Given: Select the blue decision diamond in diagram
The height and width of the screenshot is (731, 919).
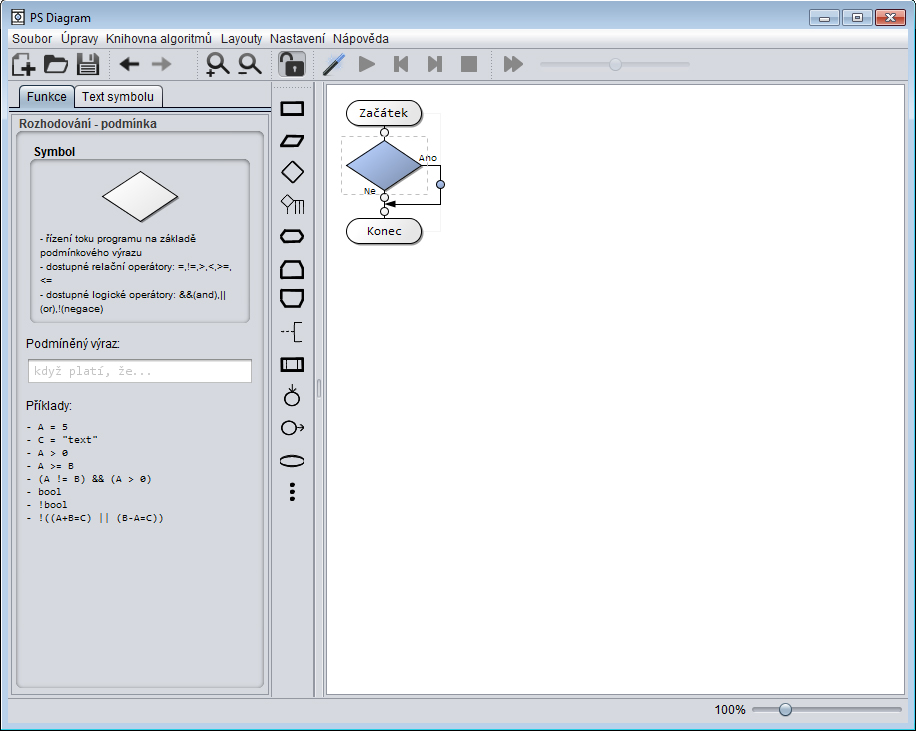Looking at the screenshot, I should [384, 165].
